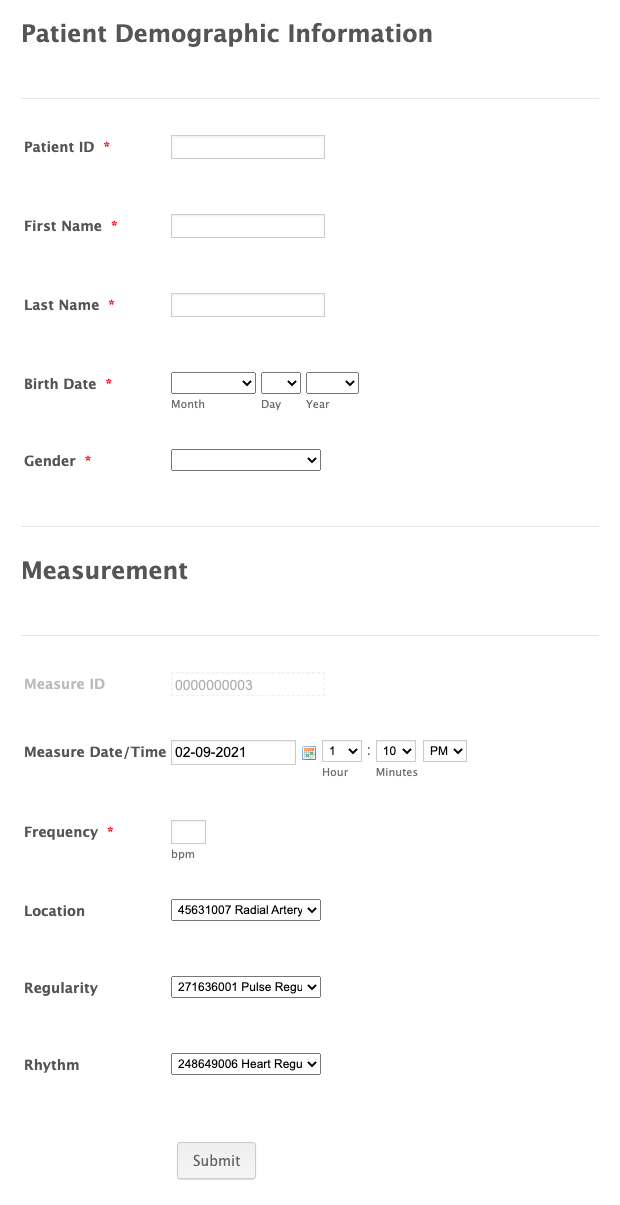Viewport: 620px width, 1205px height.
Task: Select the Birth Date Year dropdown
Action: click(332, 383)
